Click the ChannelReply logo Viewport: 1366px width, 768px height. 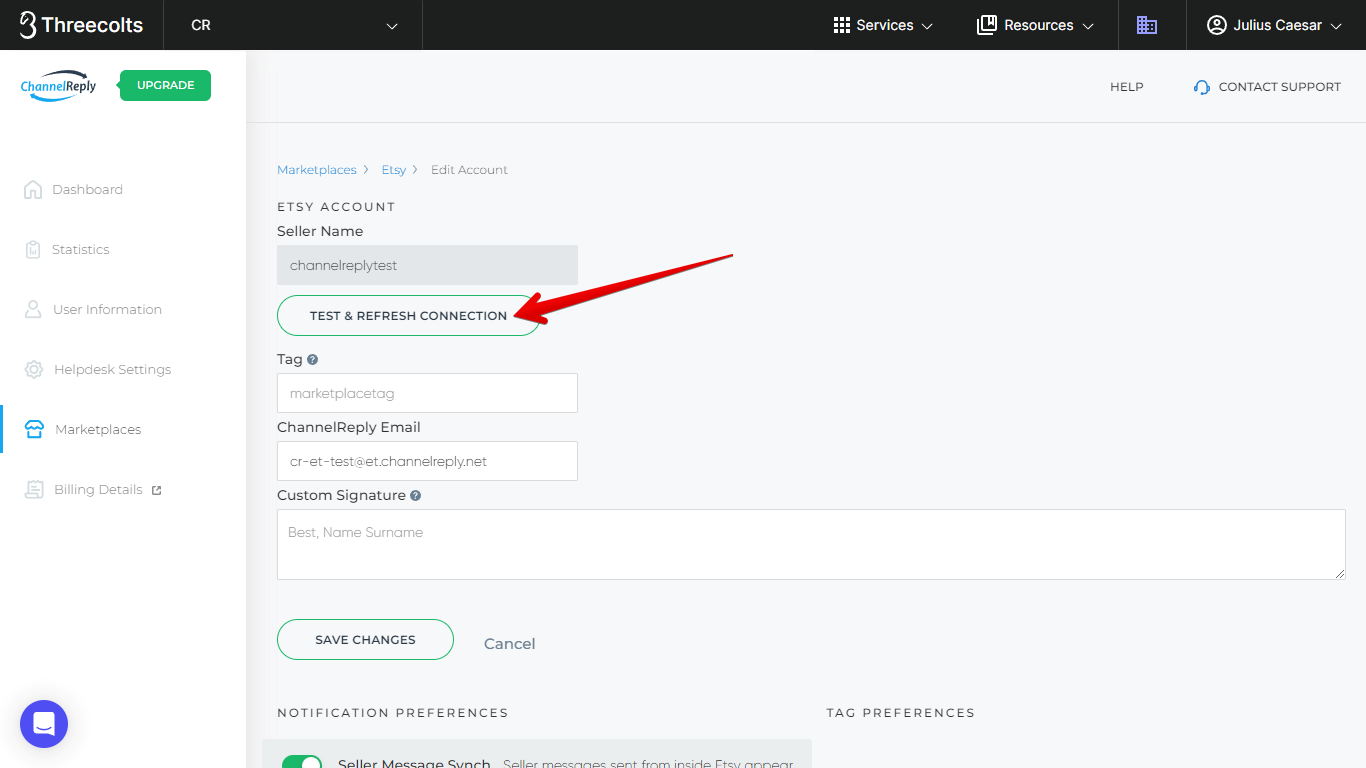click(x=58, y=85)
